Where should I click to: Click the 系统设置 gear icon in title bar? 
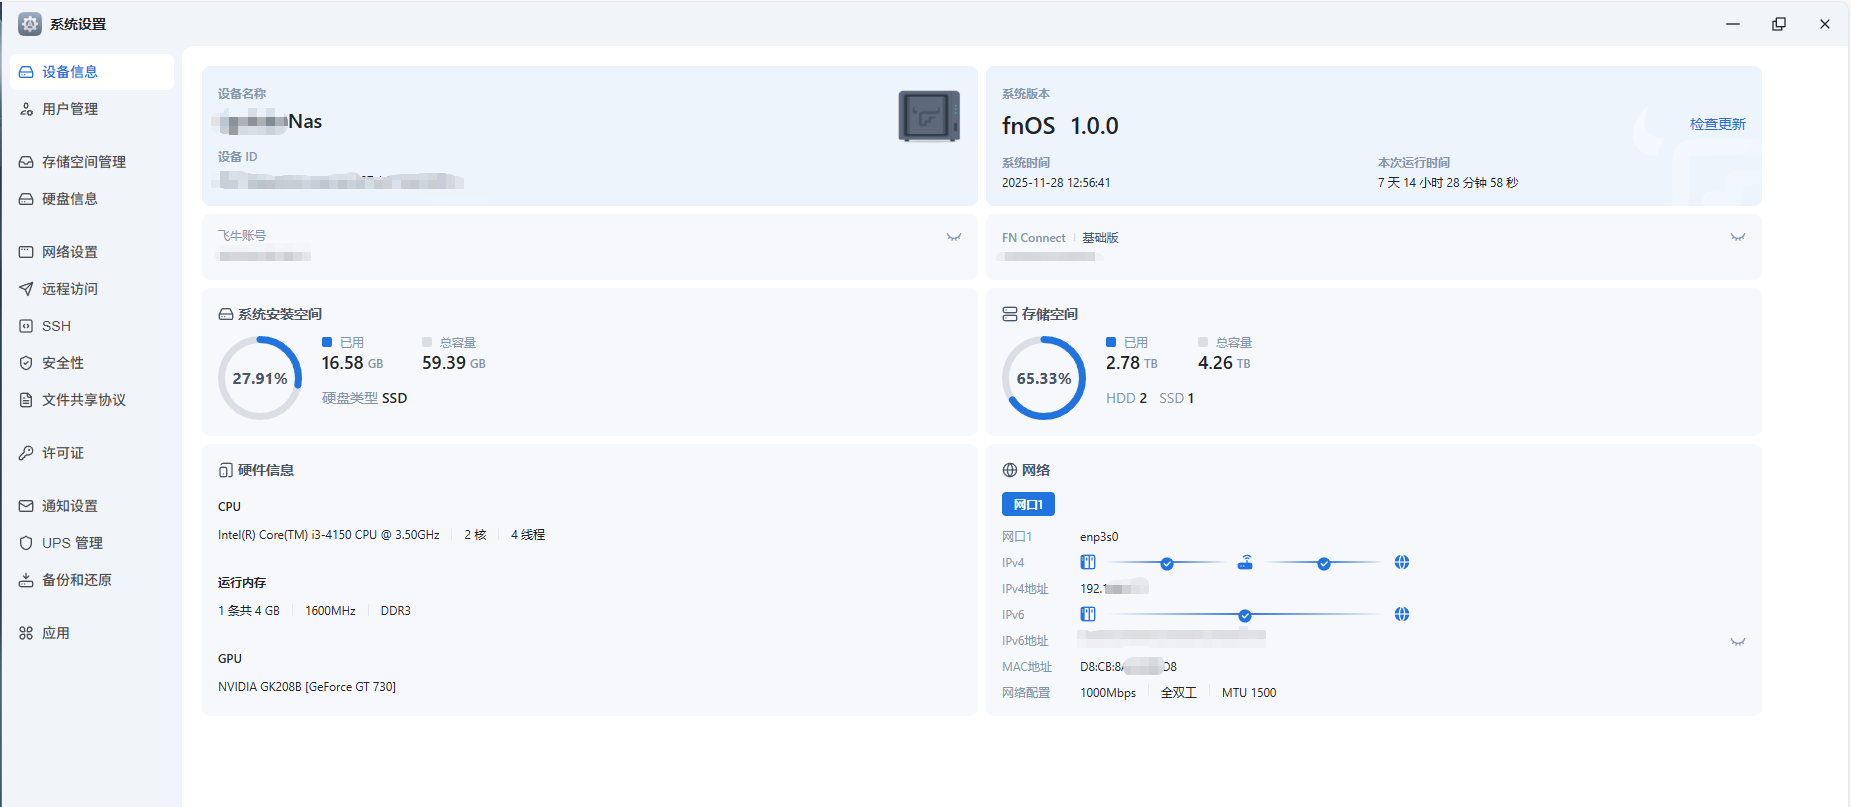(30, 24)
